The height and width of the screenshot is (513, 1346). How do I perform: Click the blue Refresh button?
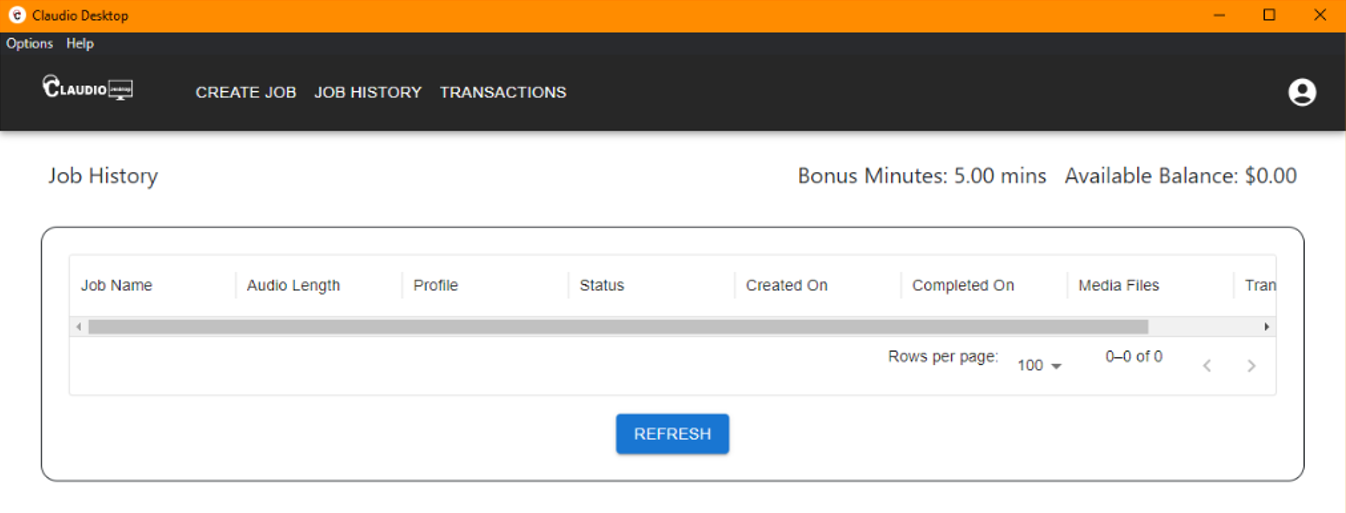click(672, 434)
